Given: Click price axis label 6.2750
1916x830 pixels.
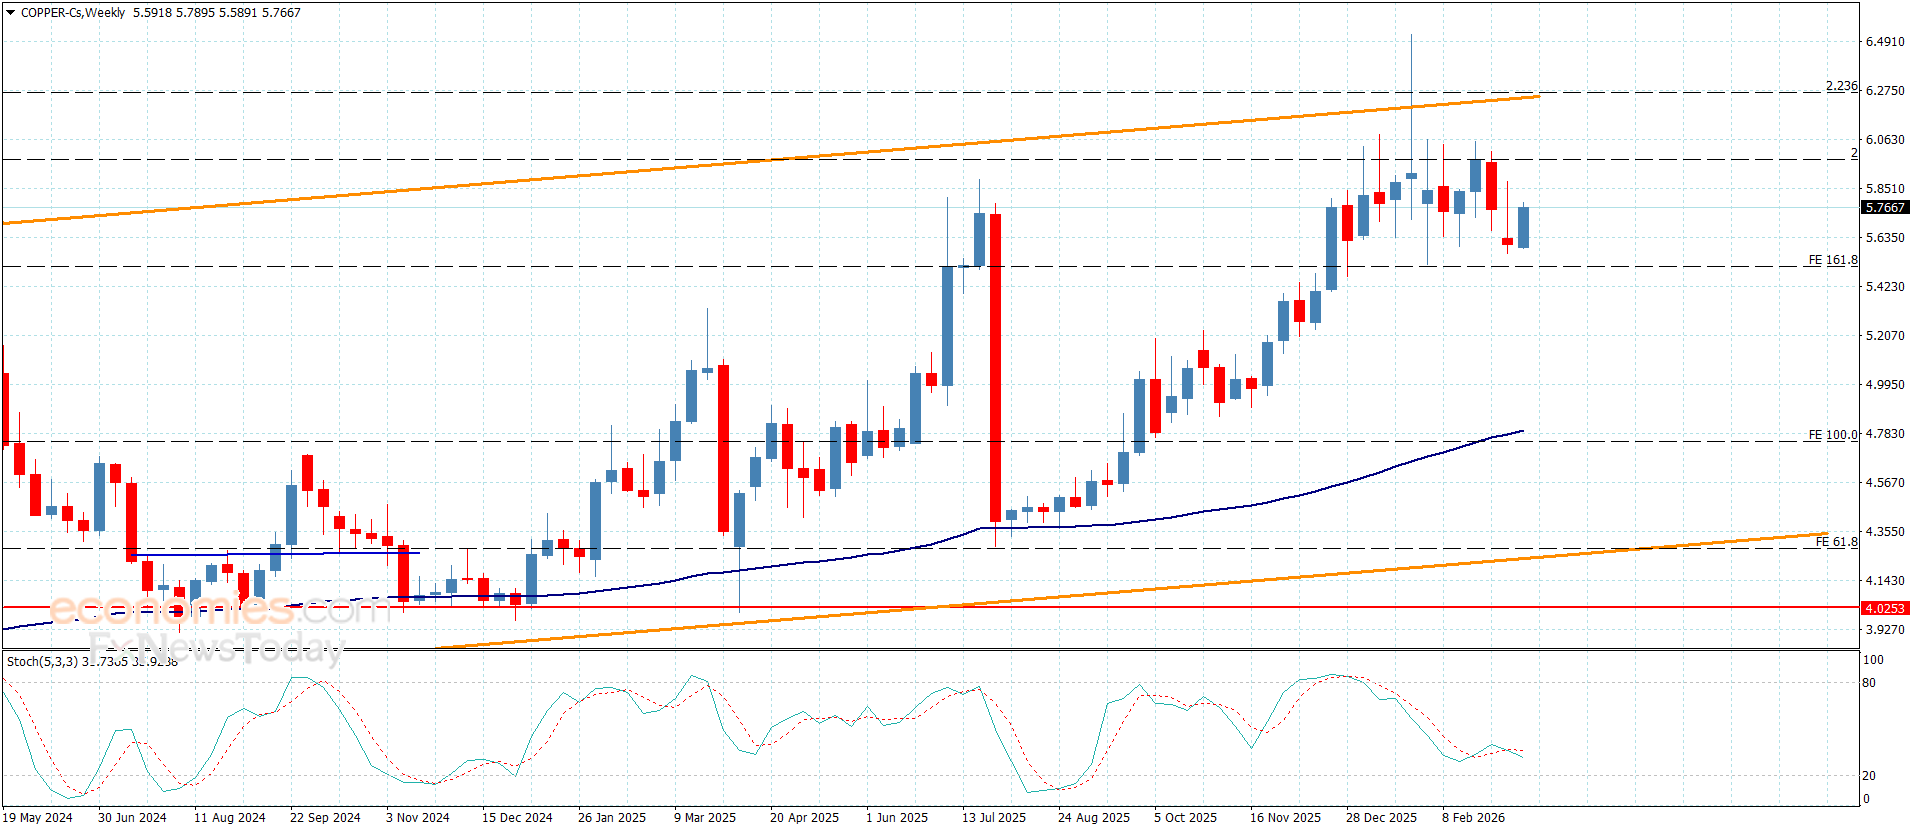Looking at the screenshot, I should pyautogui.click(x=1885, y=91).
